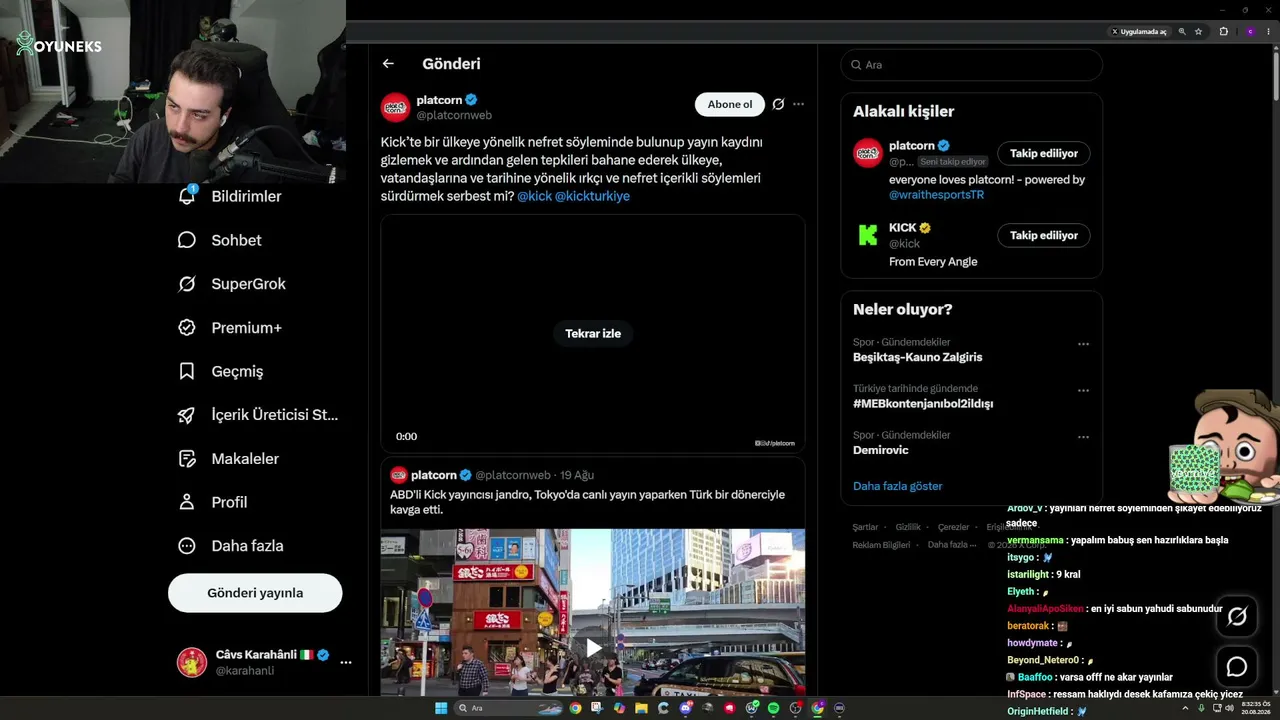The height and width of the screenshot is (720, 1280).
Task: Open Spotify from the taskbar
Action: click(773, 708)
